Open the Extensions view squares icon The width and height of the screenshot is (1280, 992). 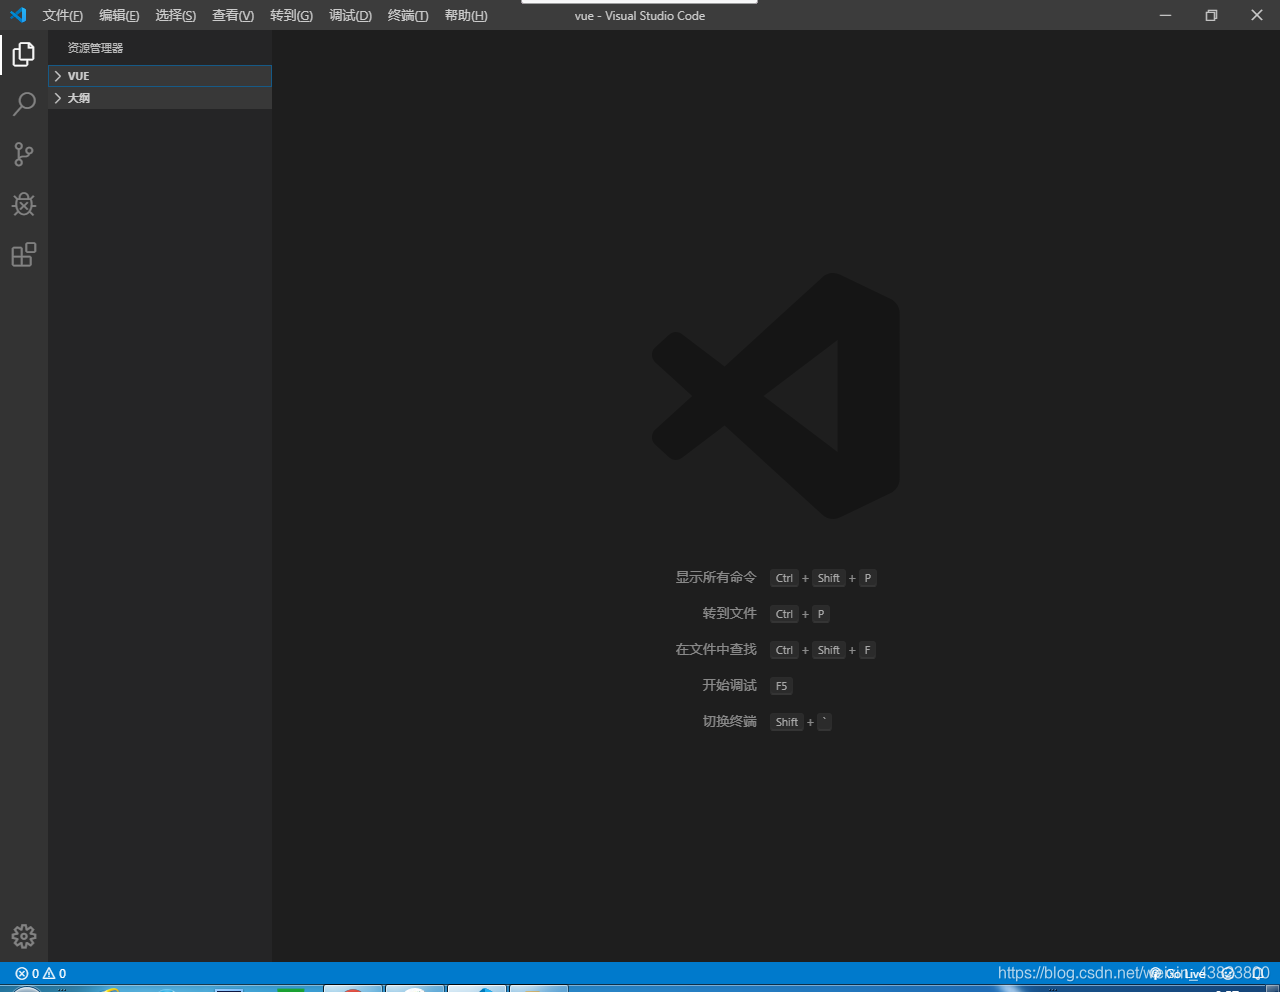(24, 255)
